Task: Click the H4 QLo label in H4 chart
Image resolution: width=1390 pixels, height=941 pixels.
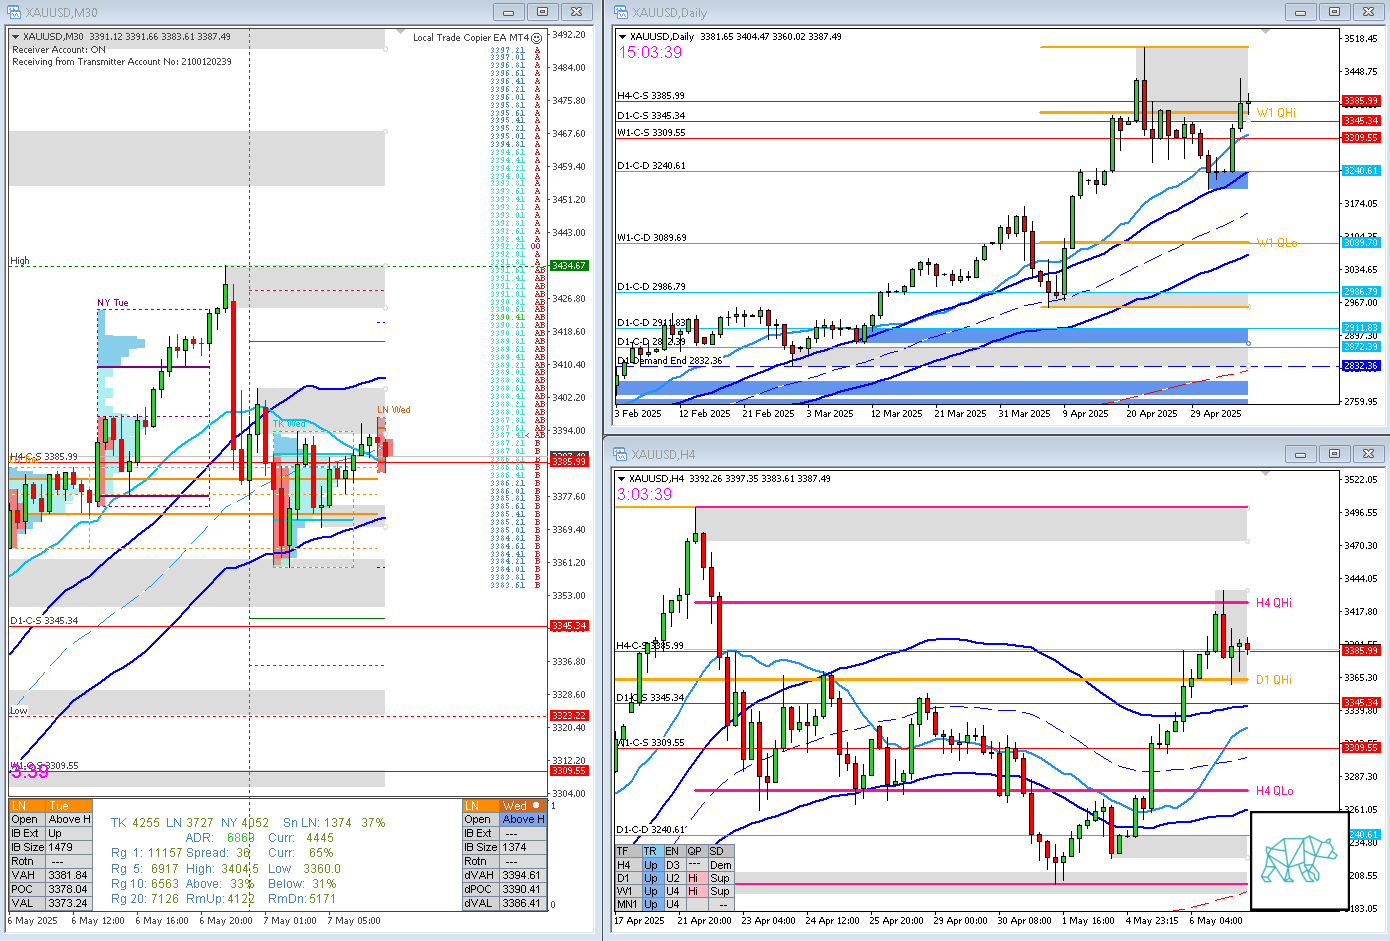Action: [x=1275, y=791]
